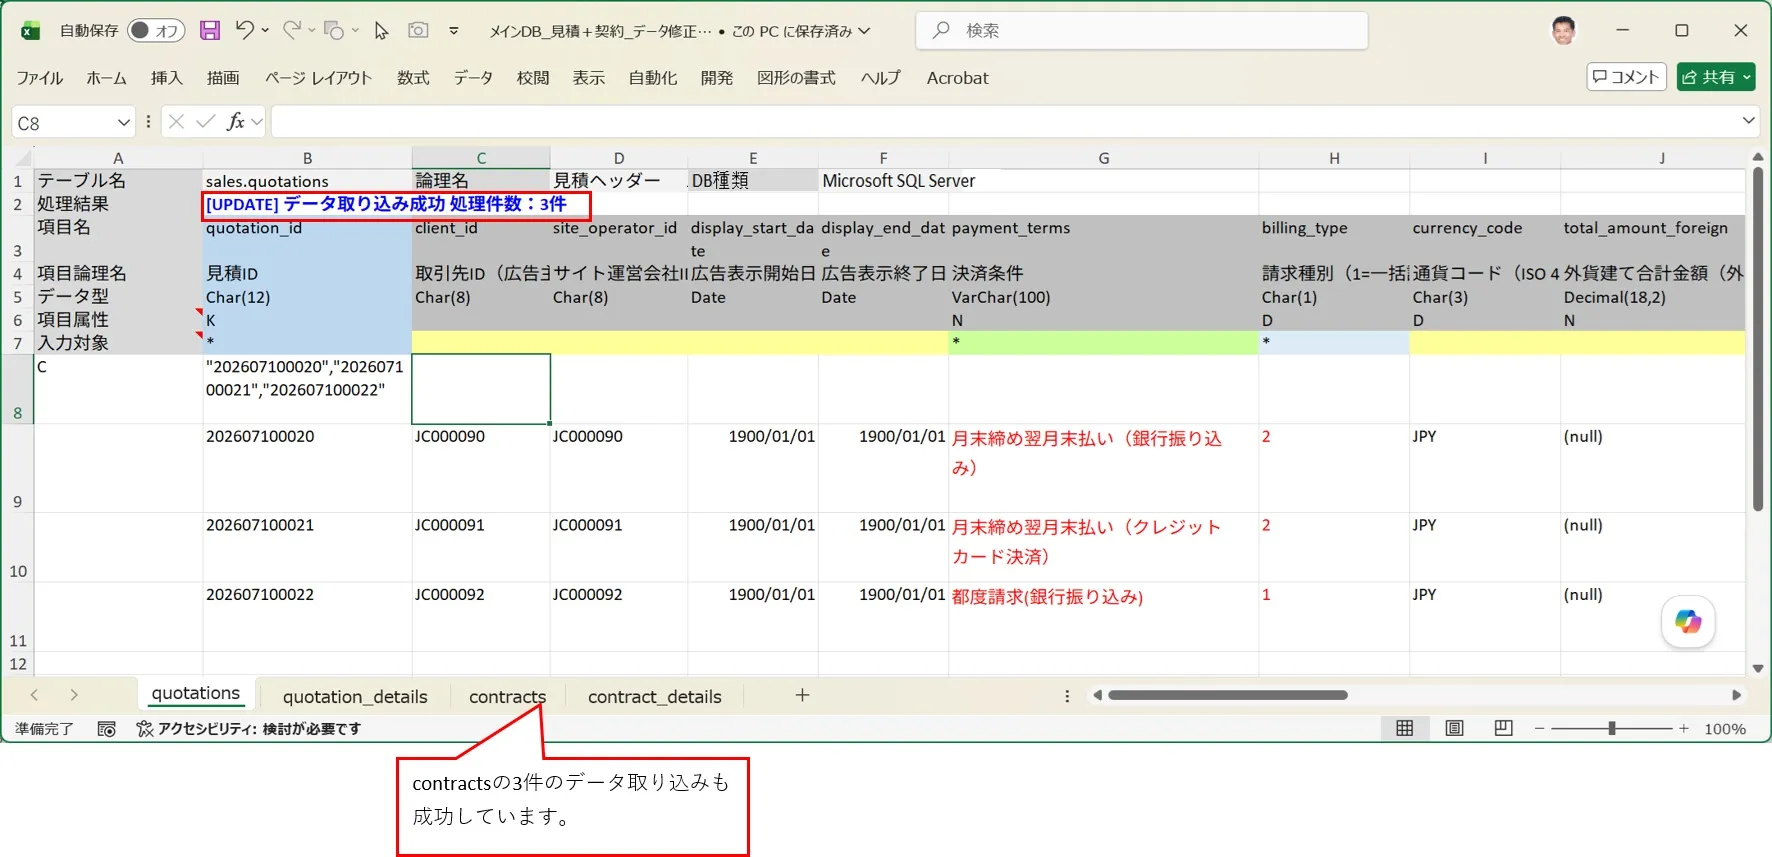Image resolution: width=1772 pixels, height=857 pixels.
Task: Open Customize Quick Access Toolbar dropdown
Action: click(453, 31)
